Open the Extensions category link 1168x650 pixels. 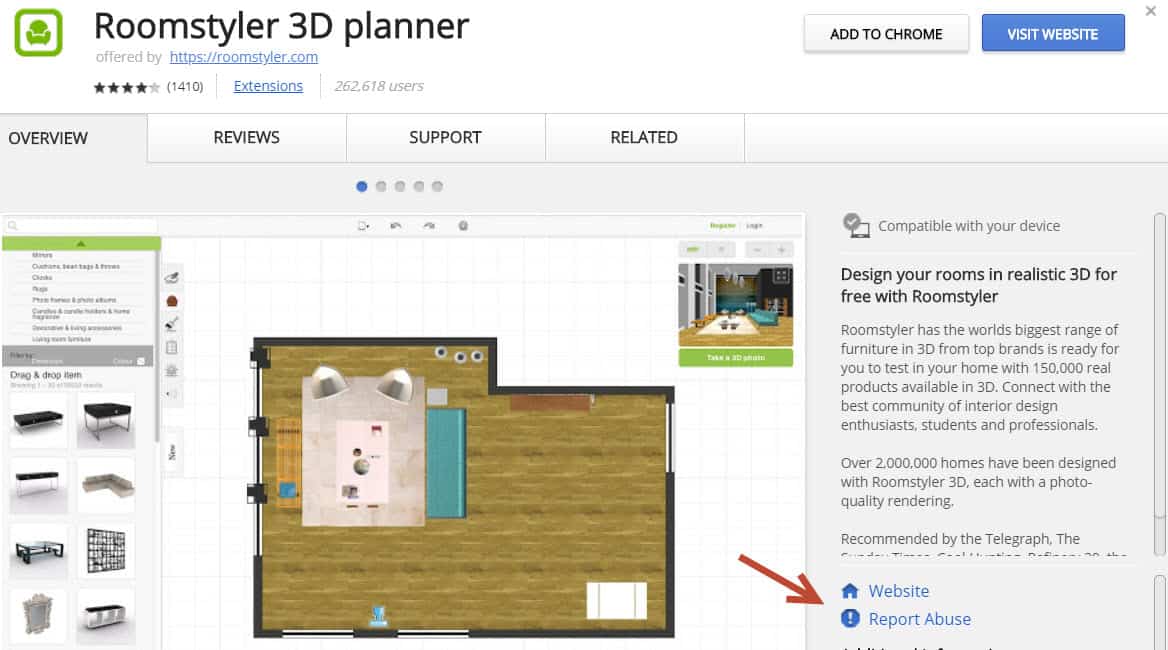click(x=268, y=86)
